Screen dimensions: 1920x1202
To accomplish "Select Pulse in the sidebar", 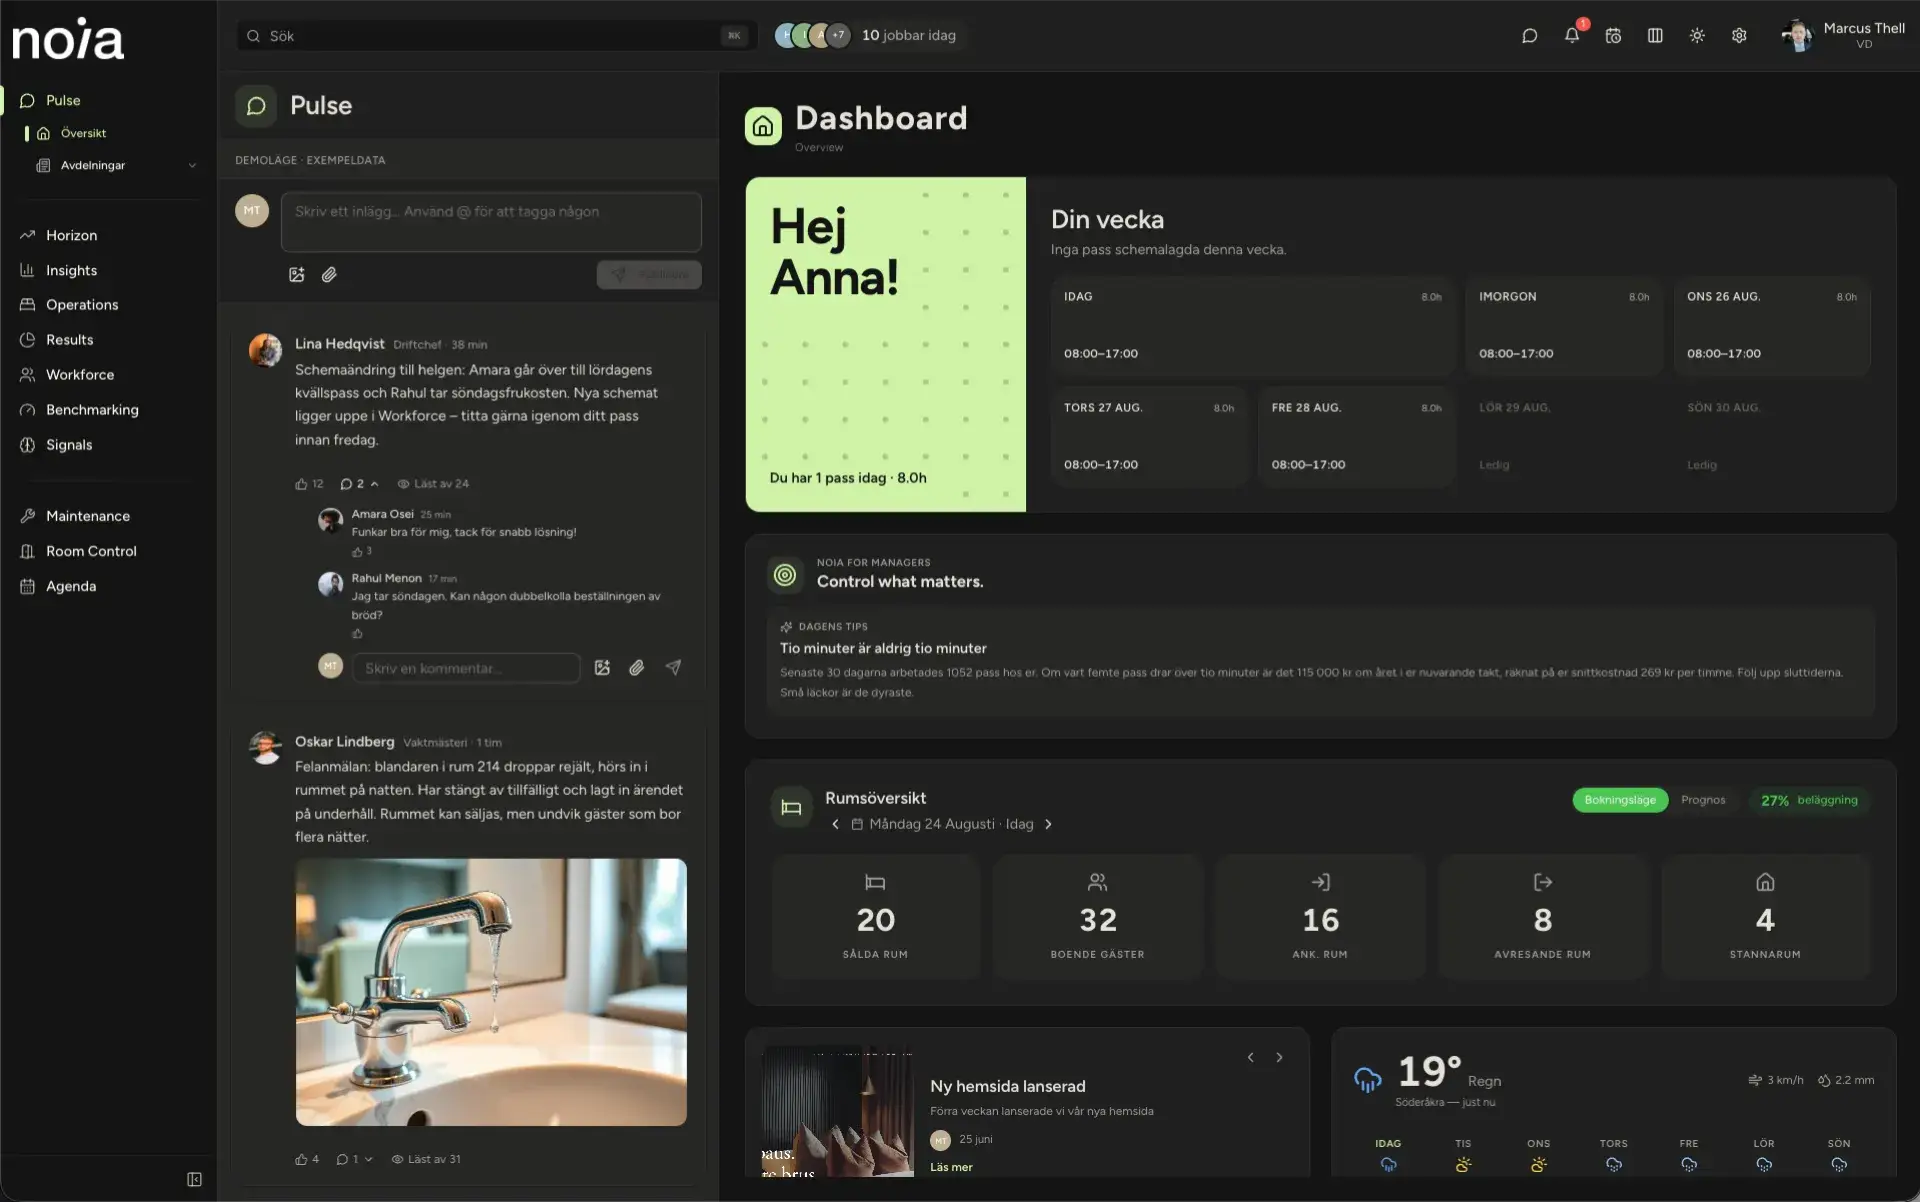I will [x=63, y=100].
